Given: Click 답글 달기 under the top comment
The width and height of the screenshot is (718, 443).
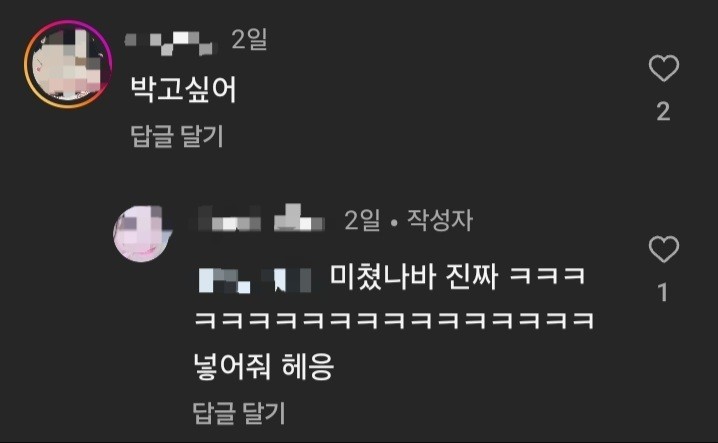Looking at the screenshot, I should point(177,136).
